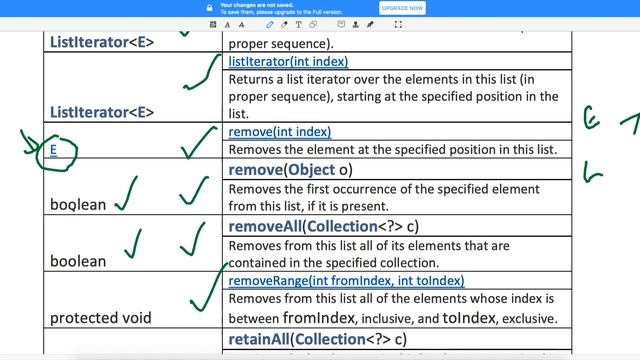Click 'Removes the element at the specified position' text
Image resolution: width=640 pixels, height=360 pixels.
point(393,150)
